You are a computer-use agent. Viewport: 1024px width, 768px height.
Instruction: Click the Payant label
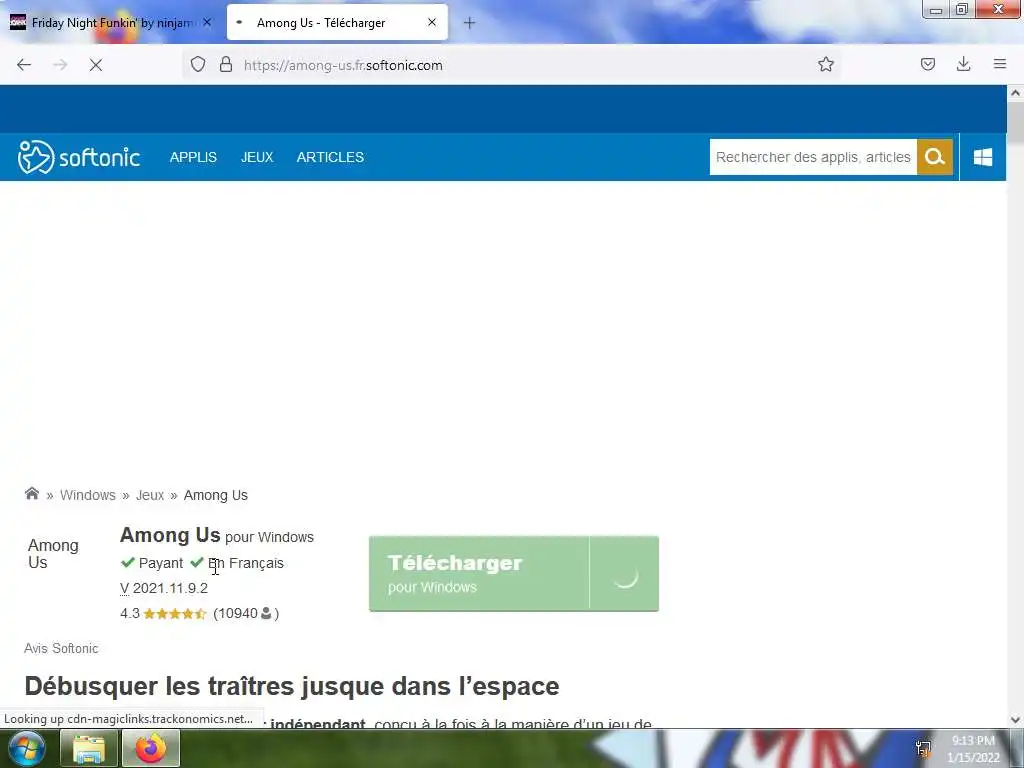152,563
